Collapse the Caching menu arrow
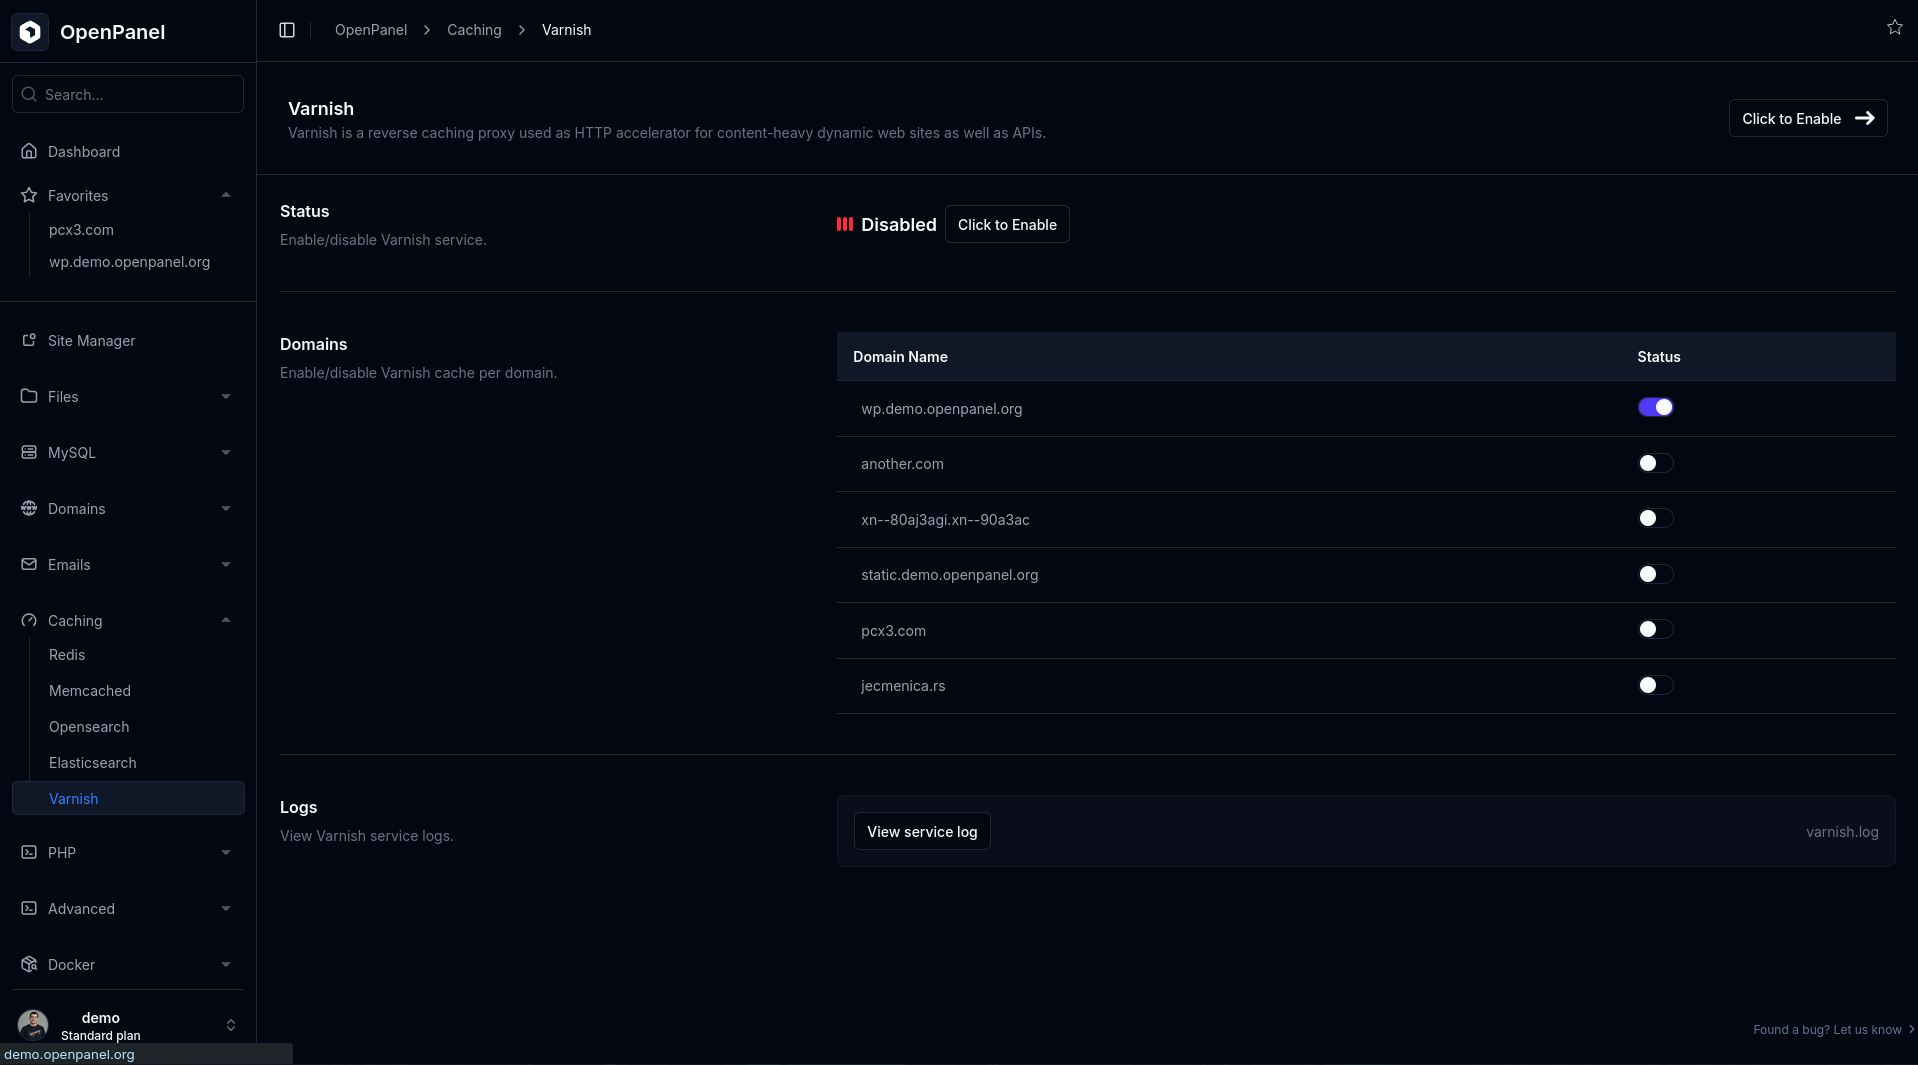Viewport: 1918px width, 1065px height. click(x=226, y=620)
